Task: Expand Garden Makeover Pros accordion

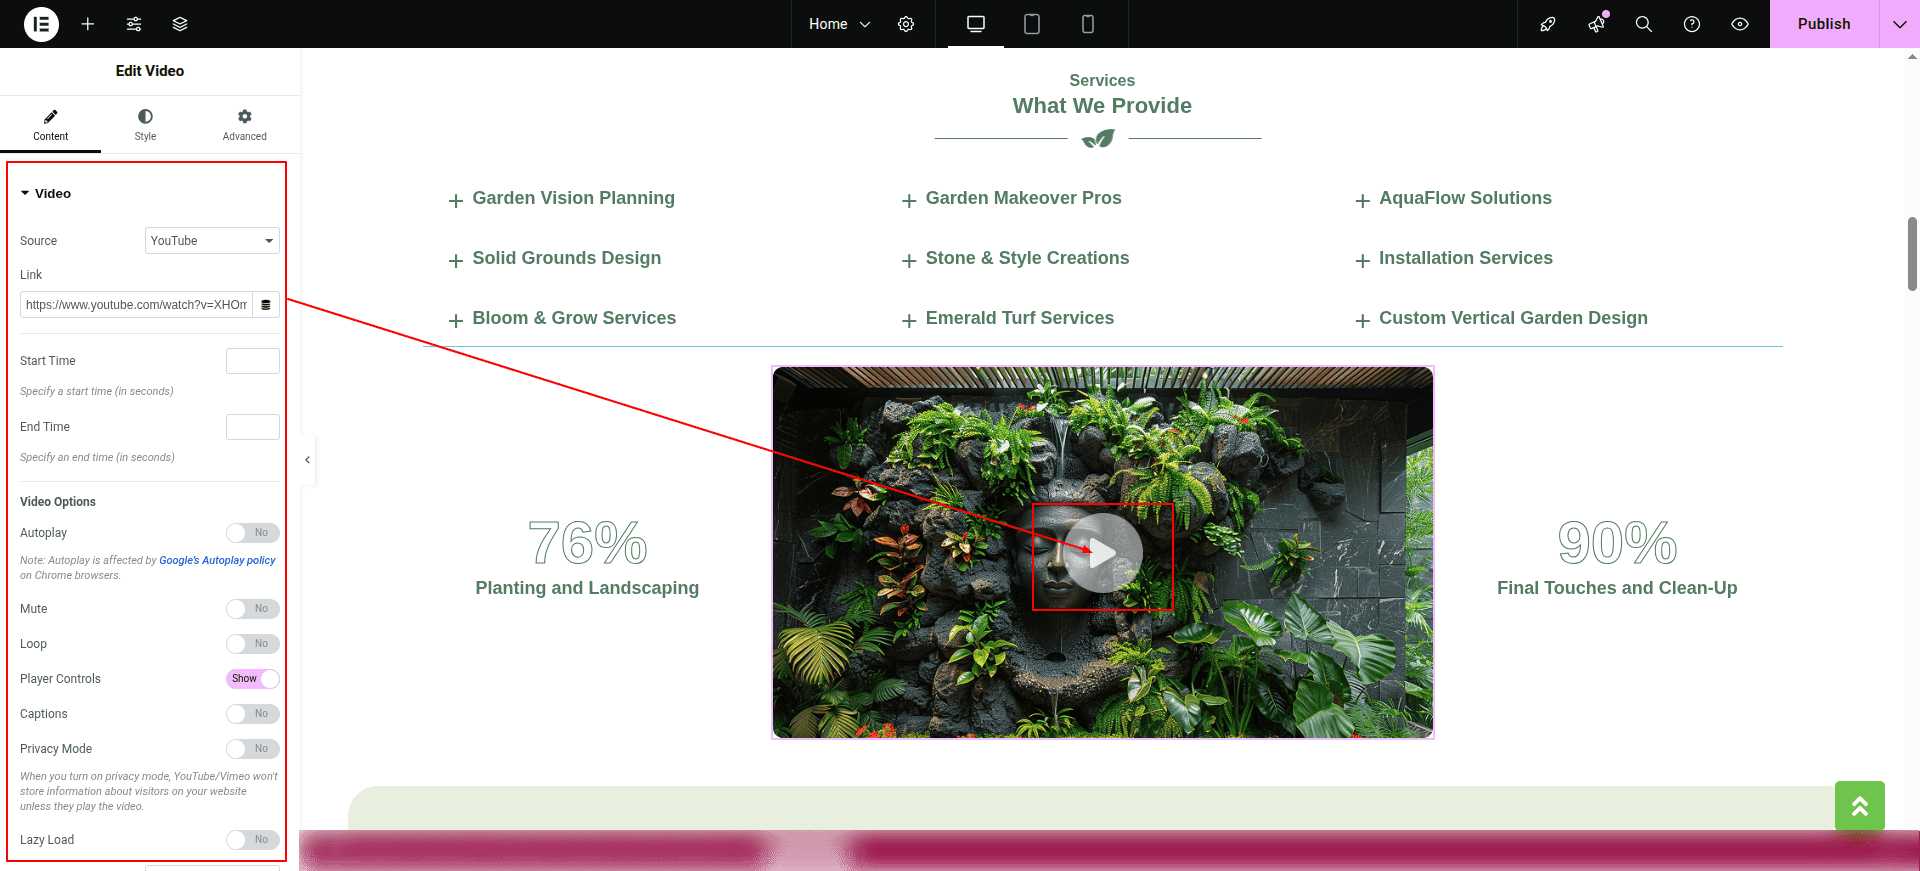Action: click(1024, 198)
